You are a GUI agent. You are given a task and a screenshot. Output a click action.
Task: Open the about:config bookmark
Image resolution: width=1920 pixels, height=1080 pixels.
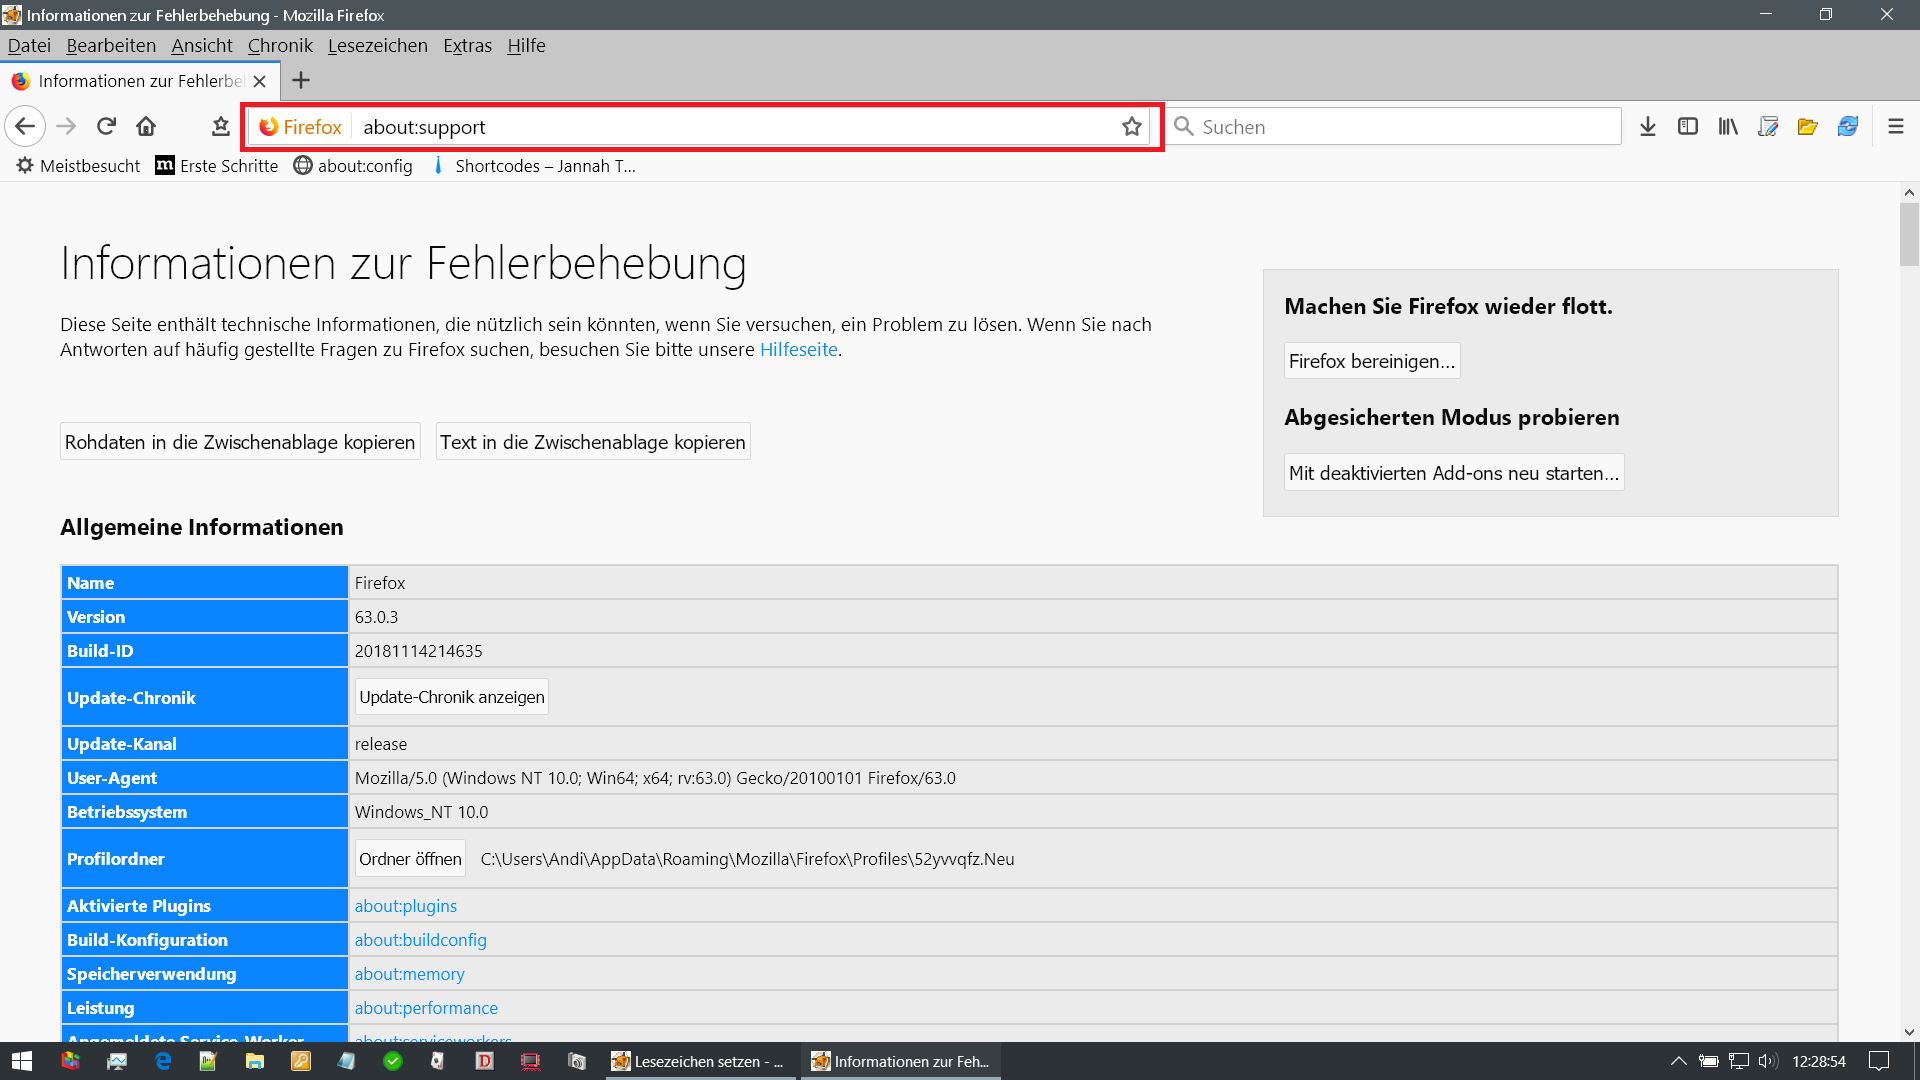coord(353,166)
